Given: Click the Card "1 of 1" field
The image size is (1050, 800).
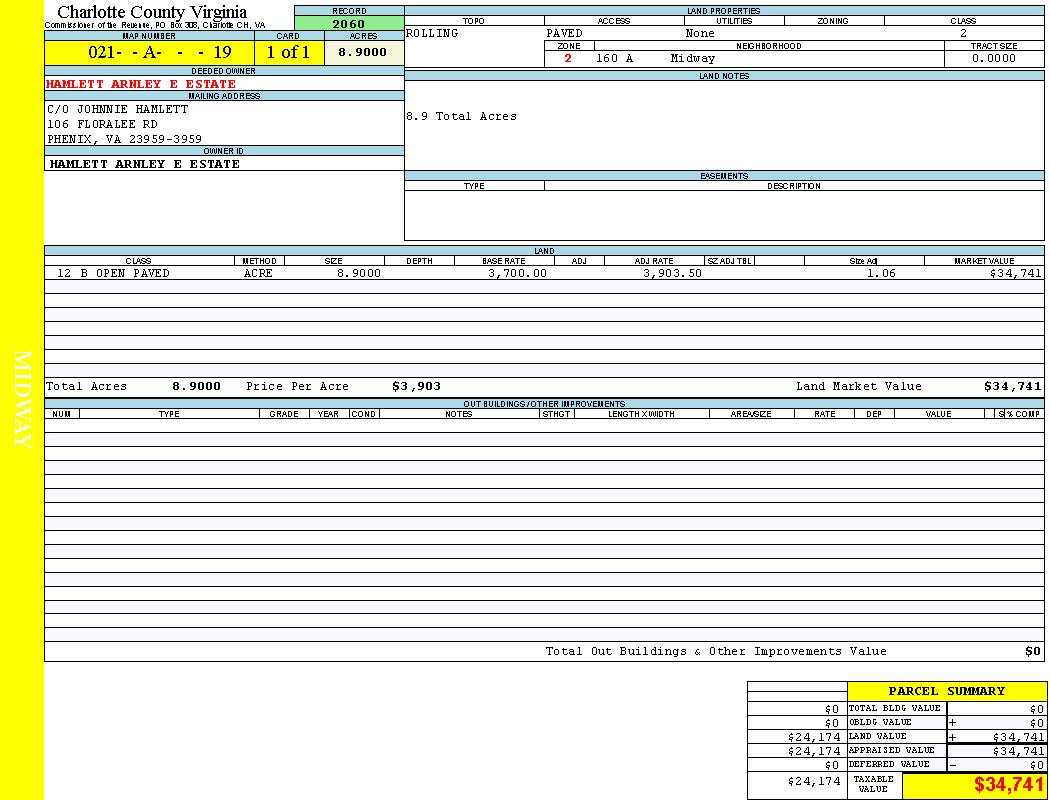Looking at the screenshot, I should (288, 53).
